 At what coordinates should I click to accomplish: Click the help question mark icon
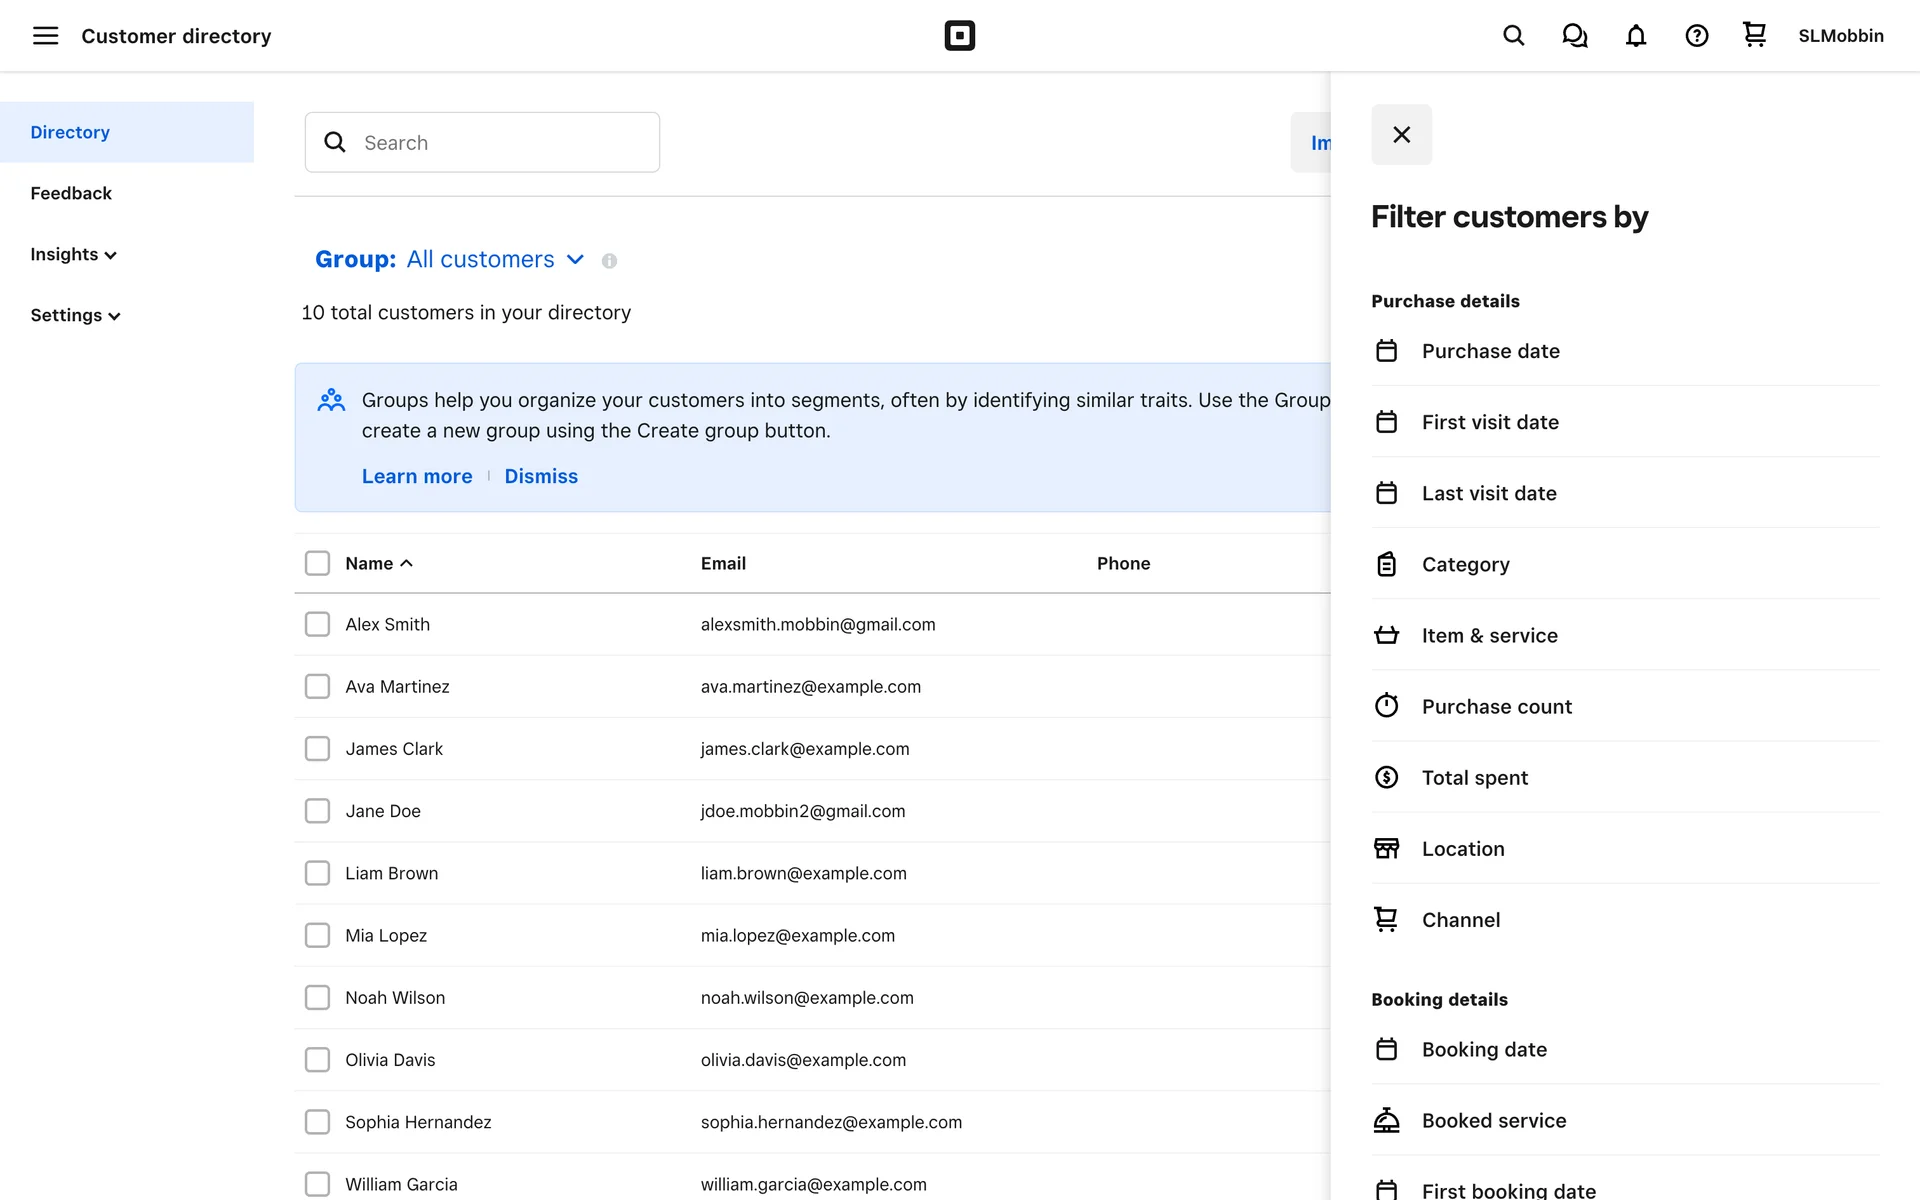1696,36
